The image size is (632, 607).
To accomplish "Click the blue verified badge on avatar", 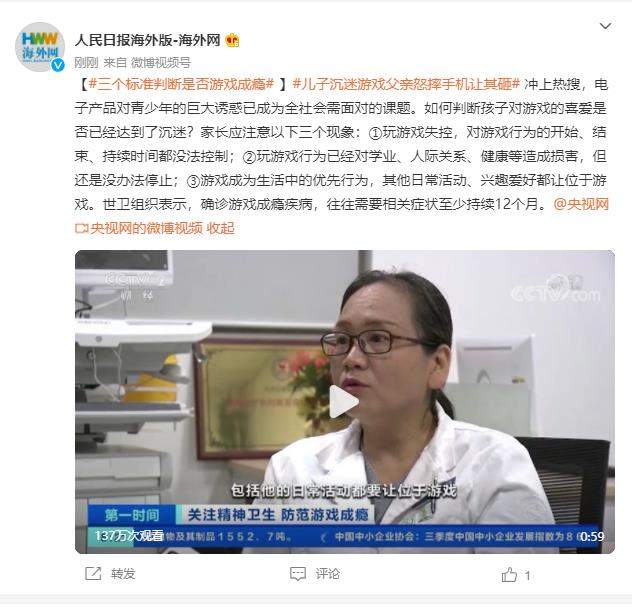I will 58,64.
